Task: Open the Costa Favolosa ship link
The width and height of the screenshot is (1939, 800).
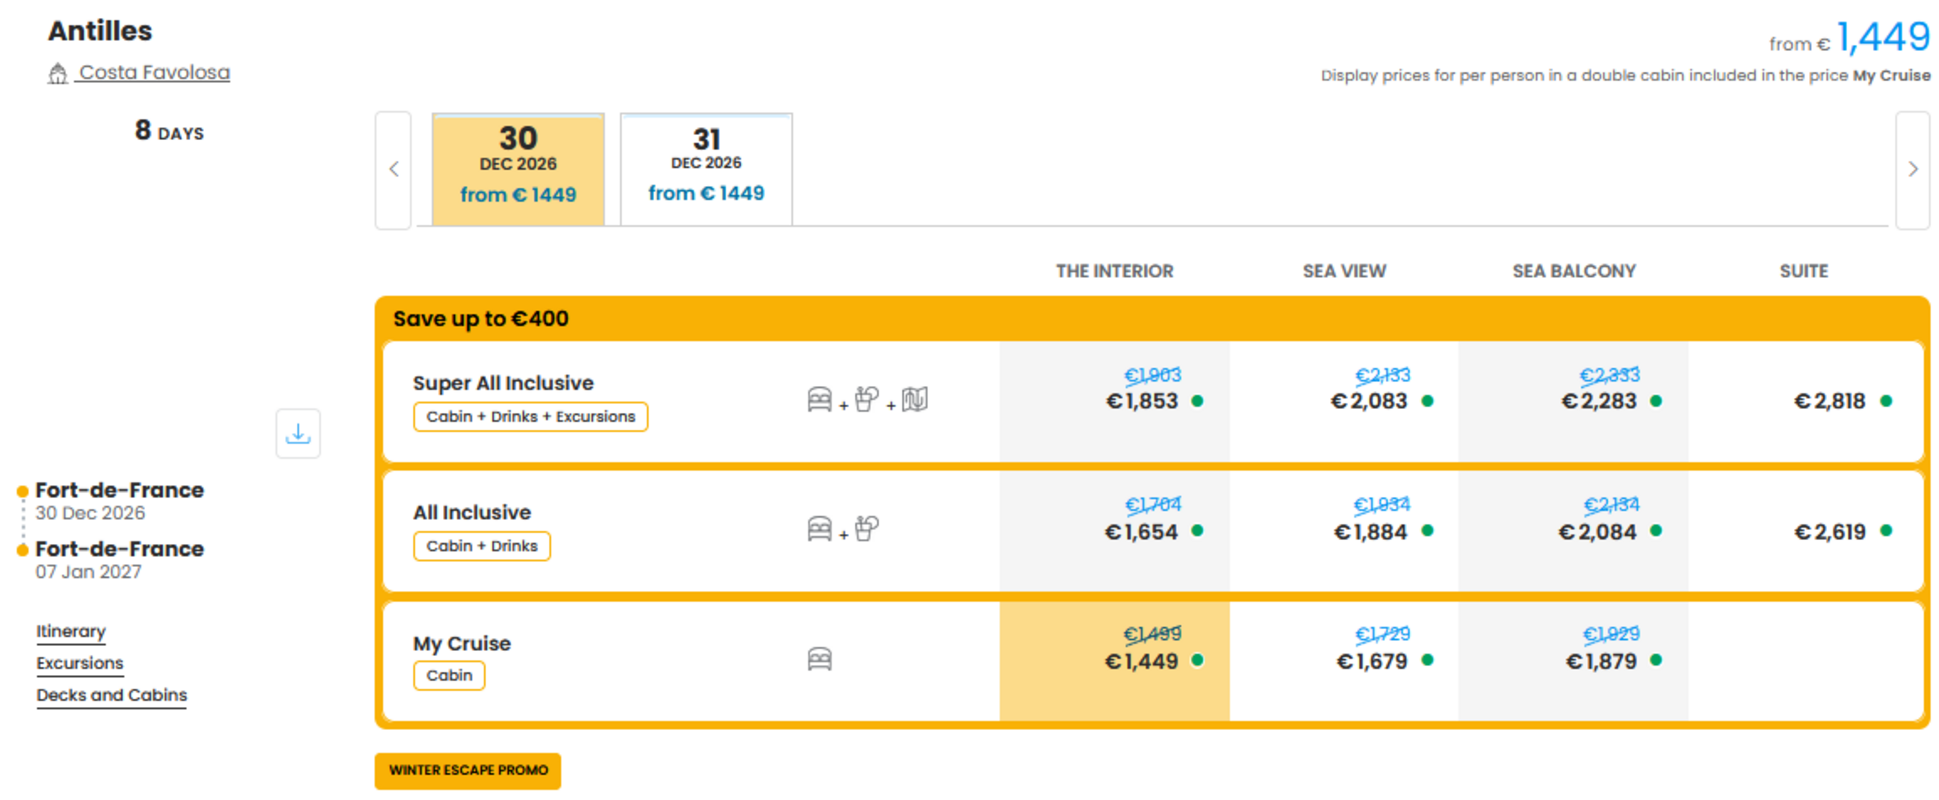Action: (154, 72)
